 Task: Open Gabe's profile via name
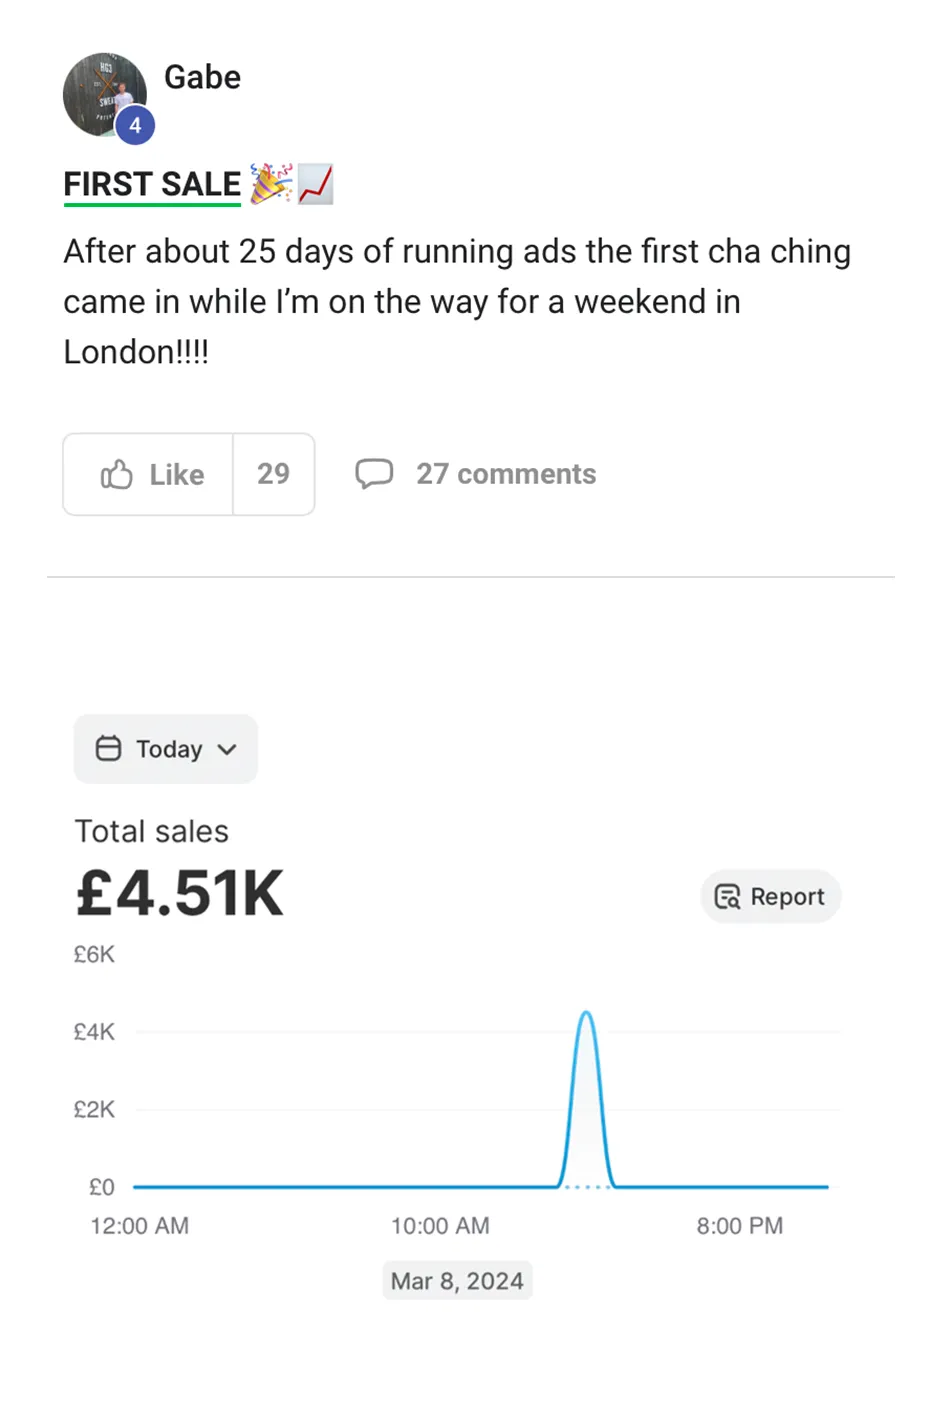[202, 77]
